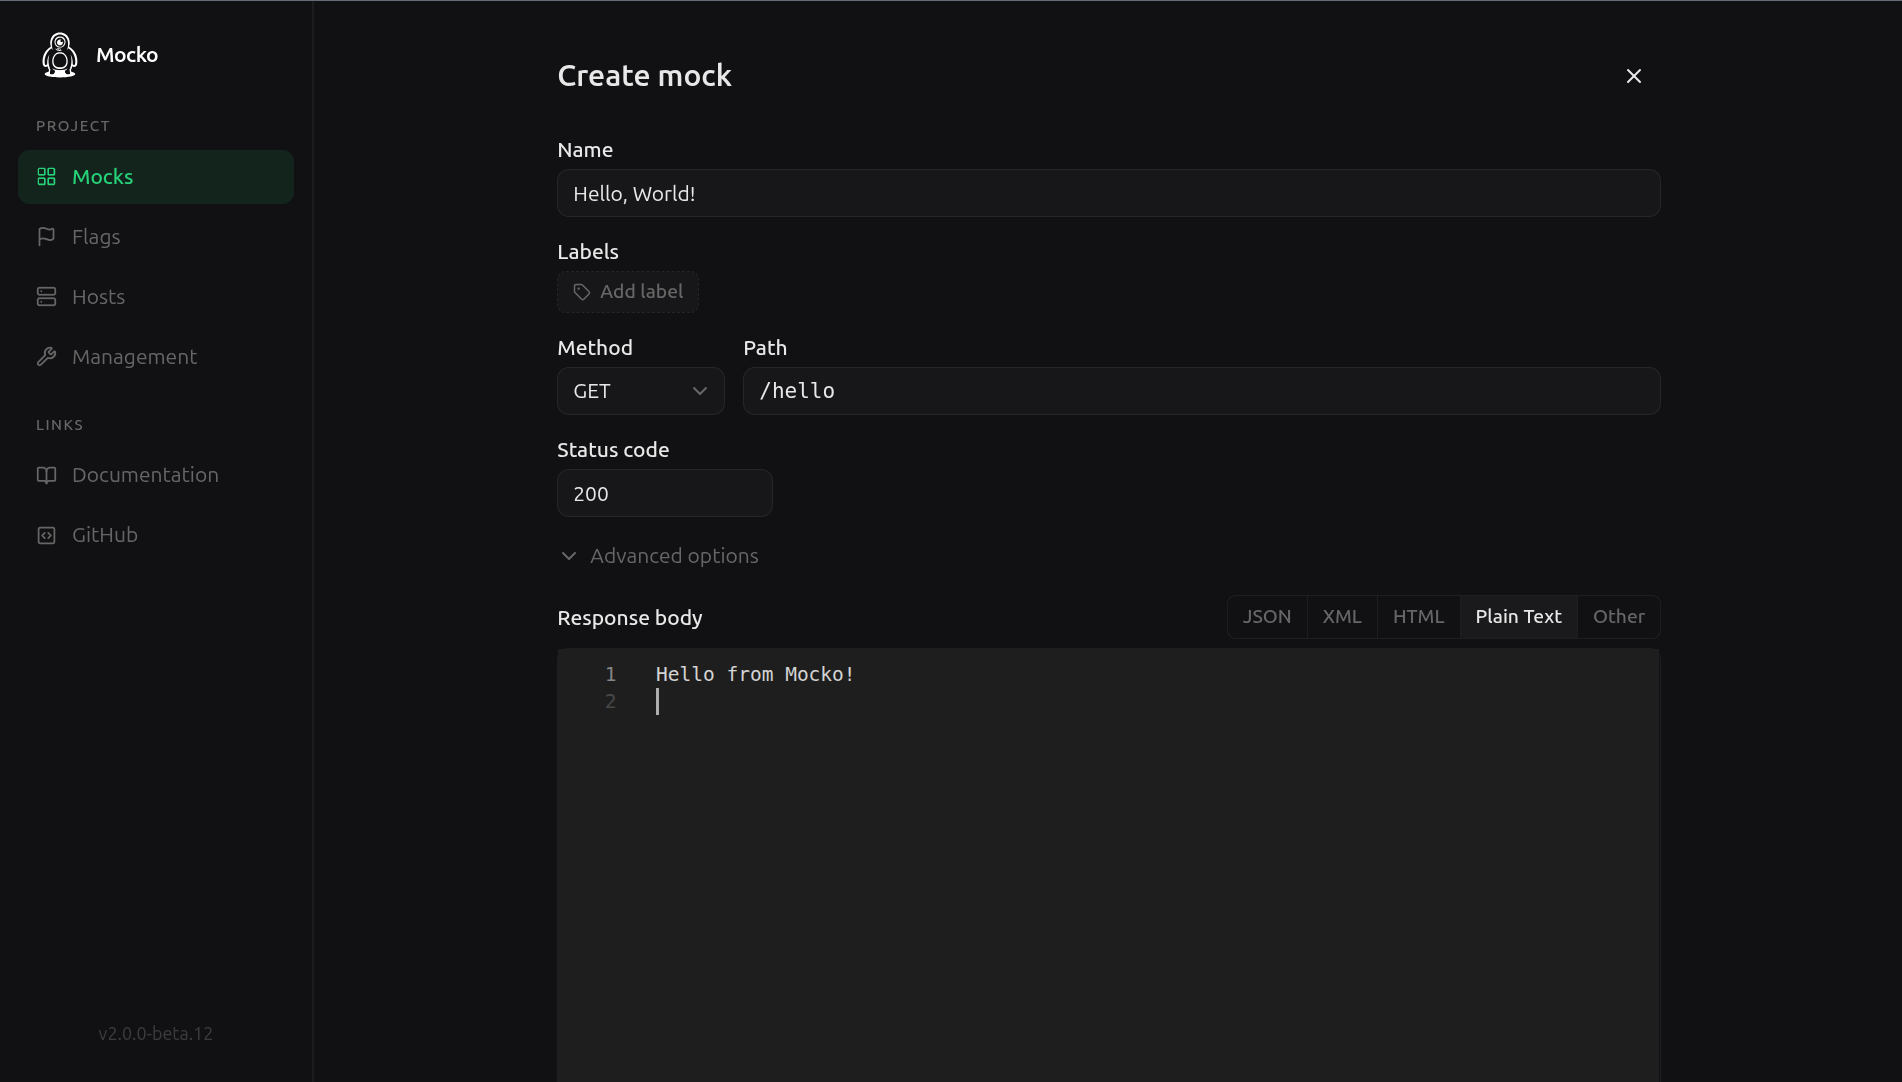Click the Create mock heading
The height and width of the screenshot is (1082, 1902).
click(x=645, y=76)
